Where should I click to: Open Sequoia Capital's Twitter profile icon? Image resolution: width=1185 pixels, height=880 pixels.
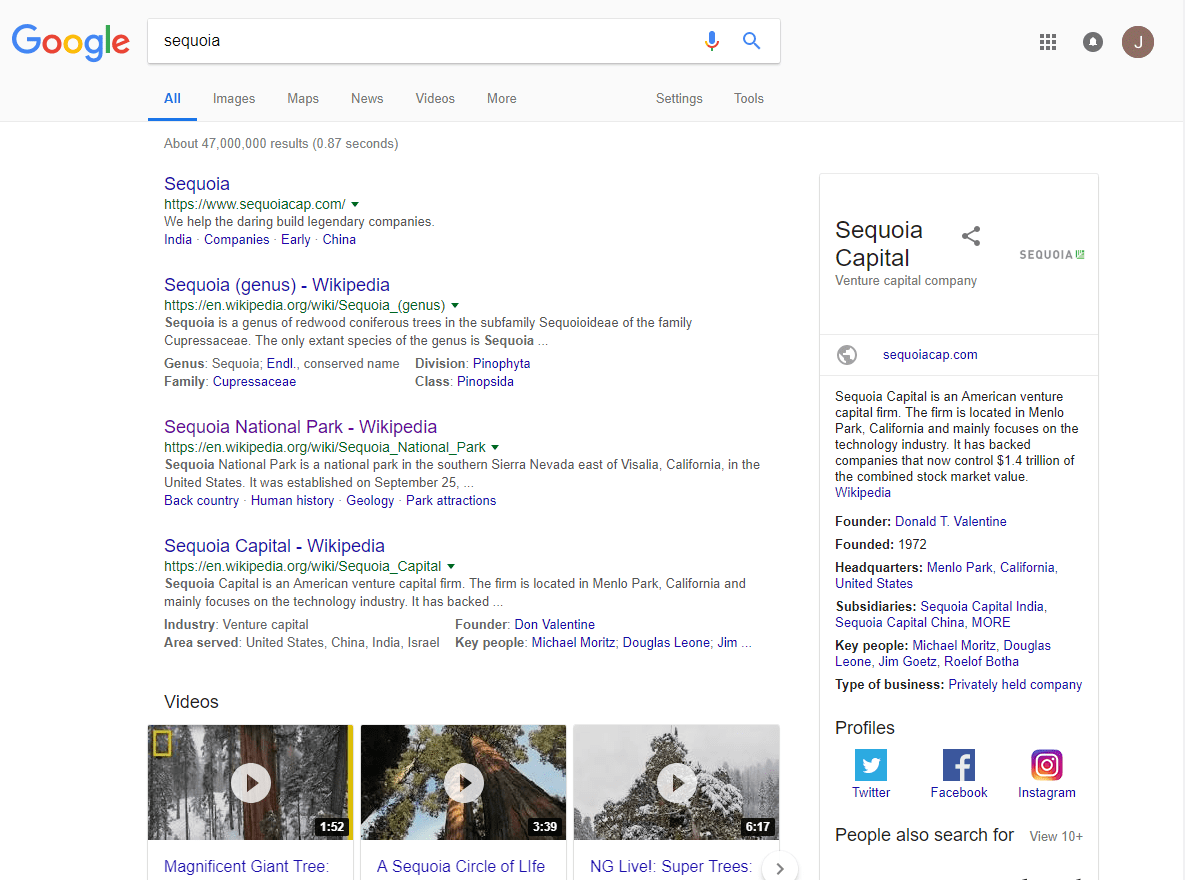(x=871, y=765)
